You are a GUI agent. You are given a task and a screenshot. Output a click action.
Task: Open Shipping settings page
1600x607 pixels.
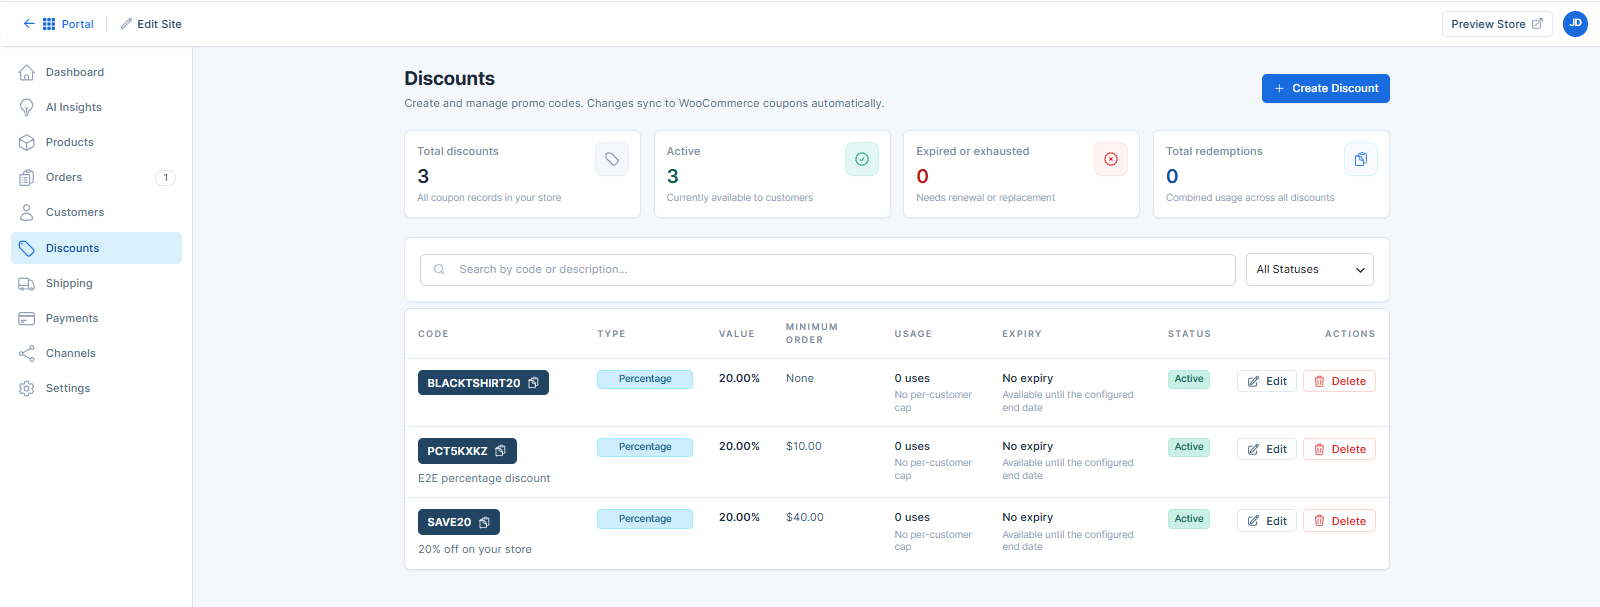96,283
